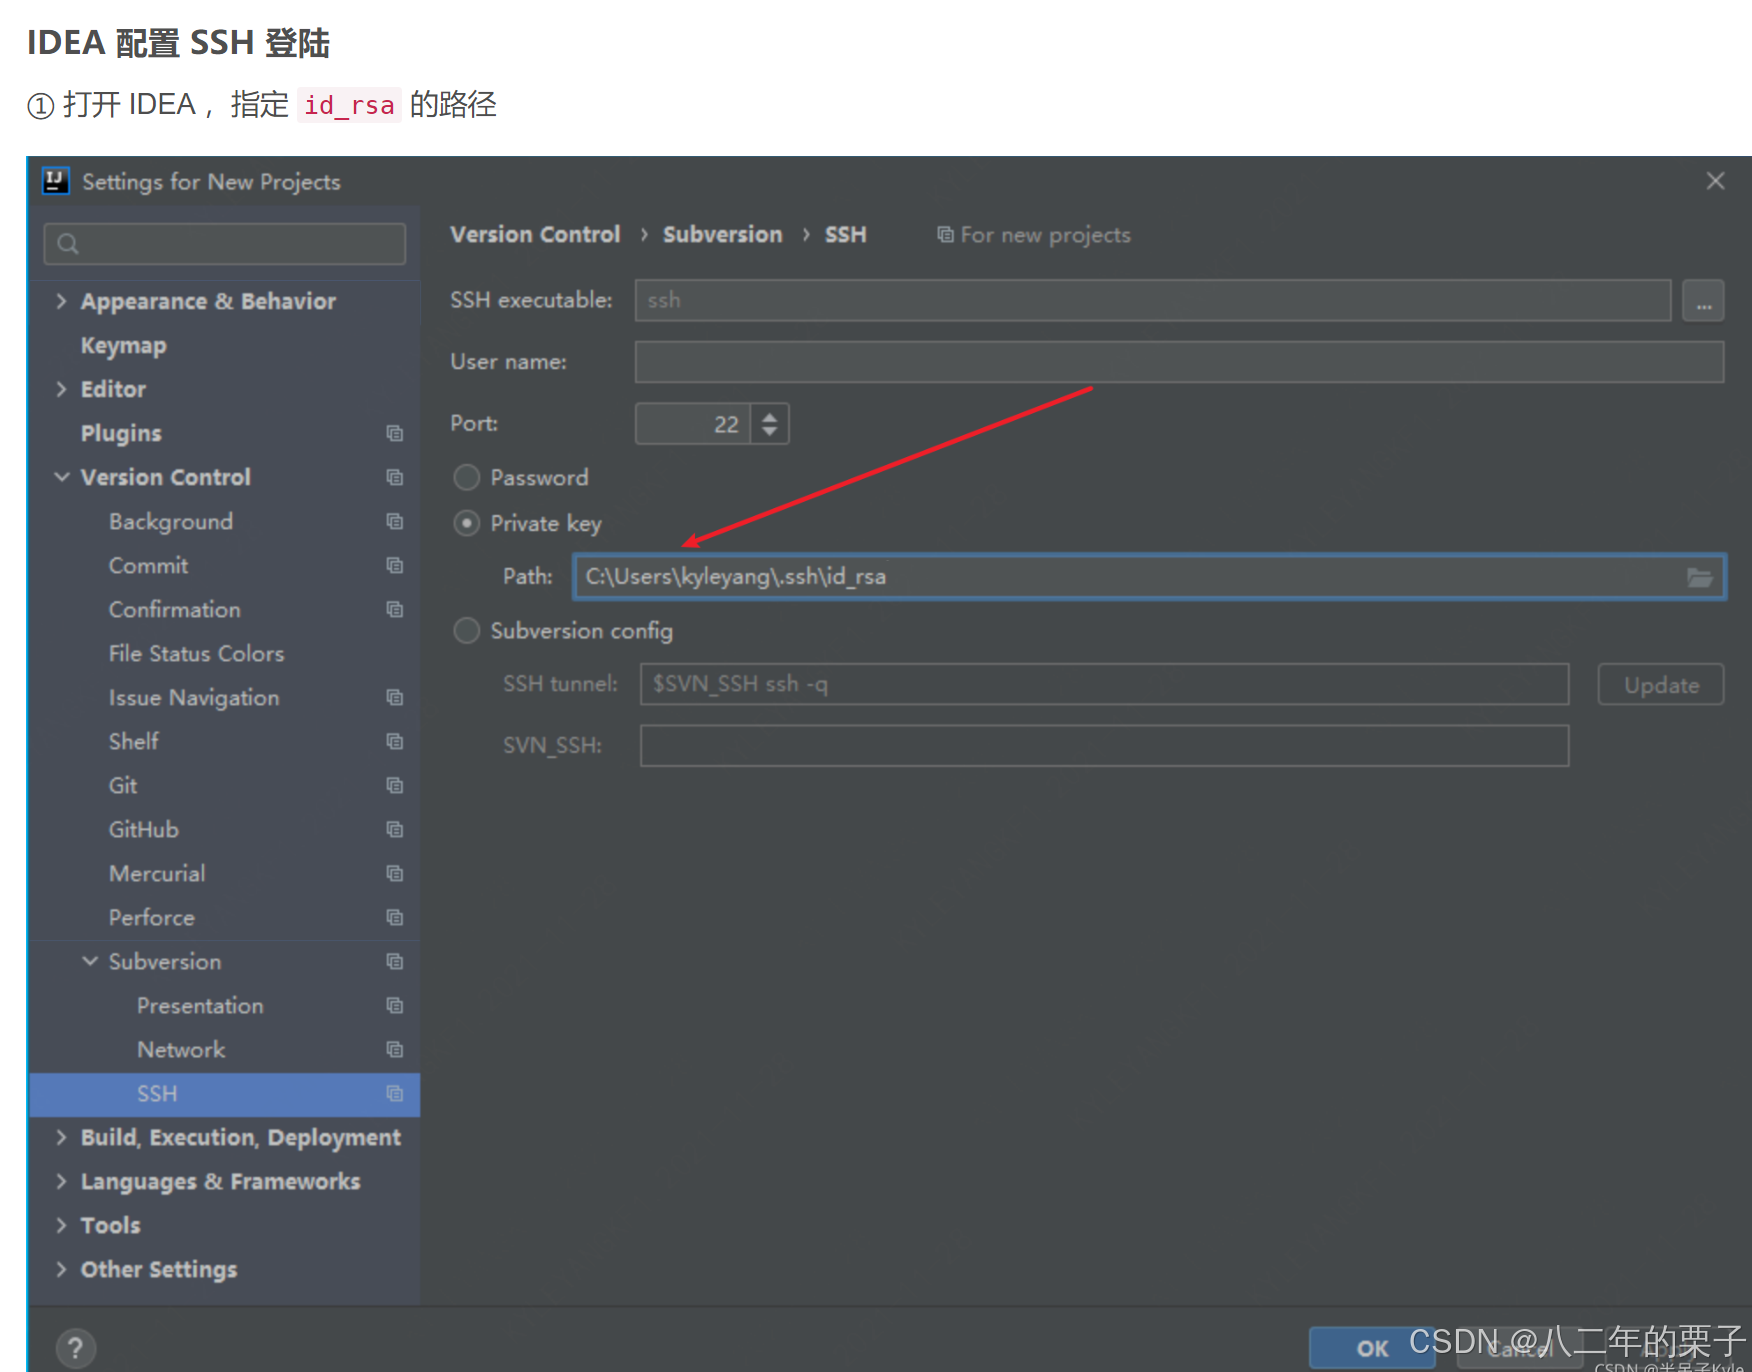
Task: Click the IntelliJ IDEA logo in title bar
Action: point(56,181)
